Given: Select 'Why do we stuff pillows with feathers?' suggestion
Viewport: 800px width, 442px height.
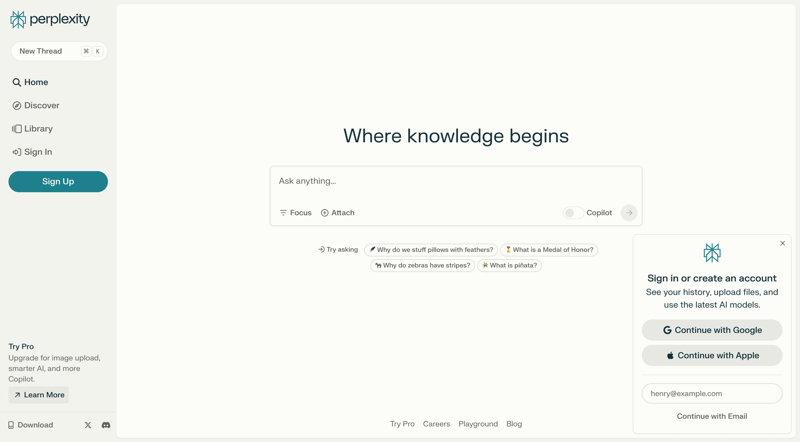Looking at the screenshot, I should 431,250.
